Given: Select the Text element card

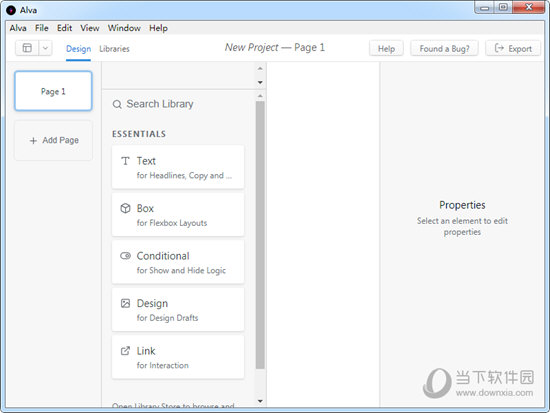Looking at the screenshot, I should [x=178, y=167].
